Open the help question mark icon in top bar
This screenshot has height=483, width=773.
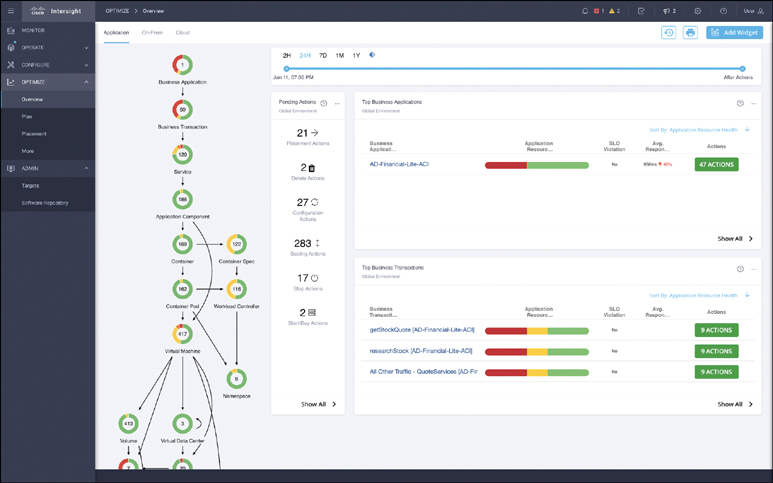tap(723, 10)
